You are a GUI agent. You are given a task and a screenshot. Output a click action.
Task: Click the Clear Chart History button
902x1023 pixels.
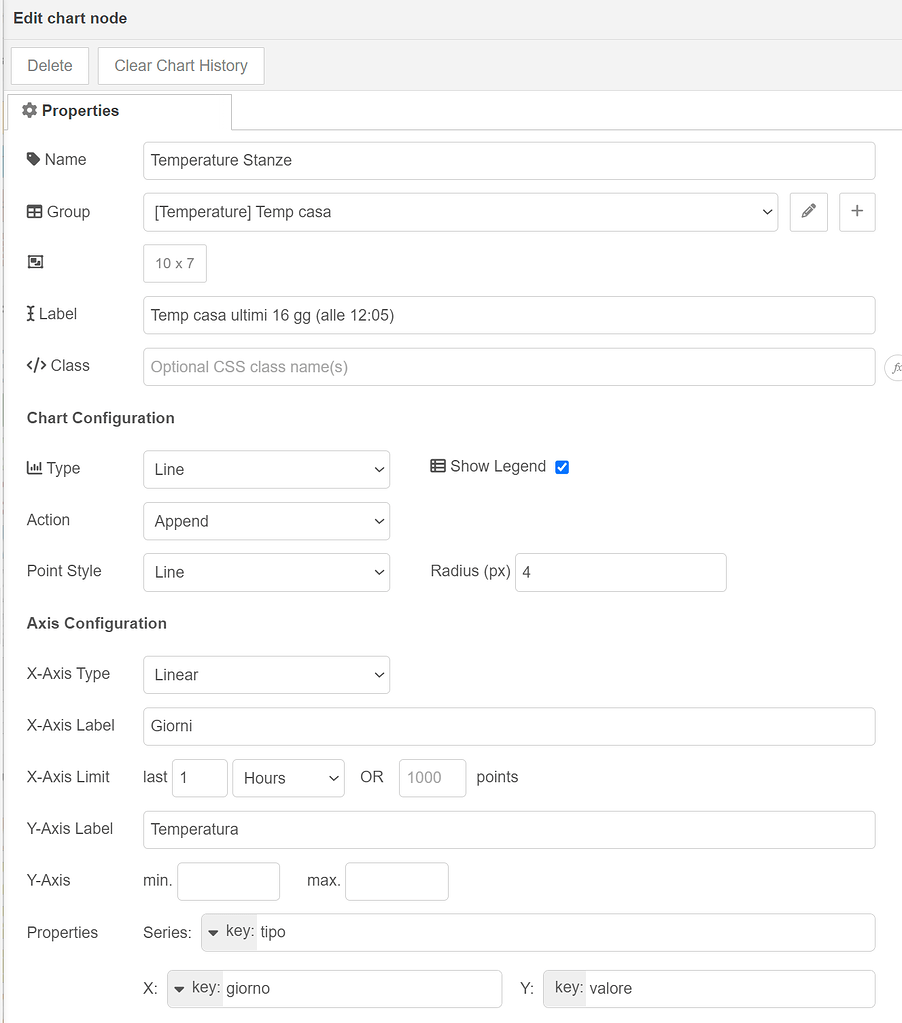pos(180,65)
